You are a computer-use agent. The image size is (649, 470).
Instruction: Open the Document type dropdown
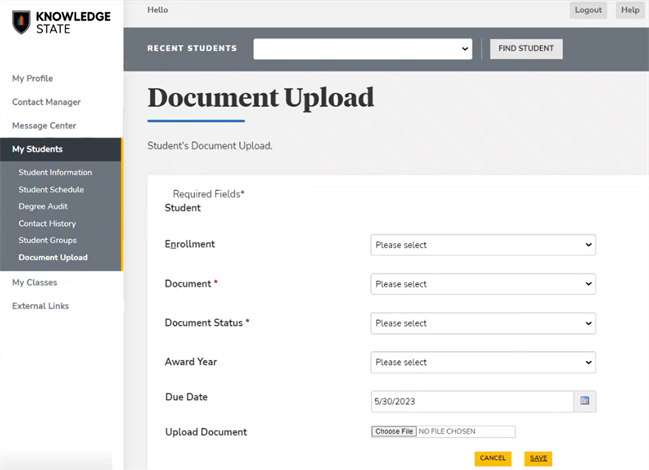click(483, 284)
